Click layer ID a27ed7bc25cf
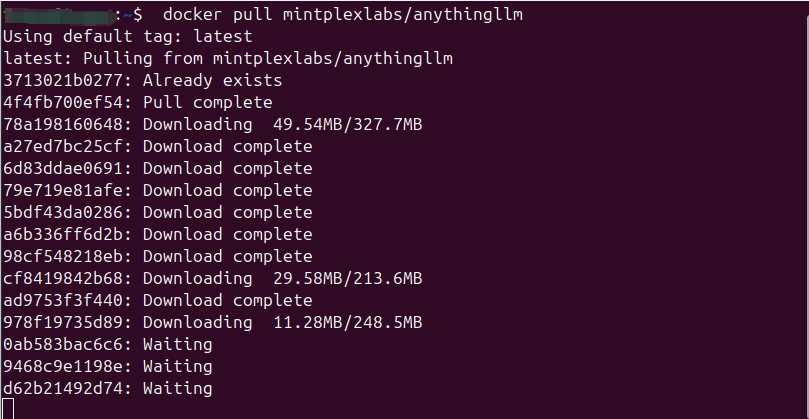 pos(66,147)
